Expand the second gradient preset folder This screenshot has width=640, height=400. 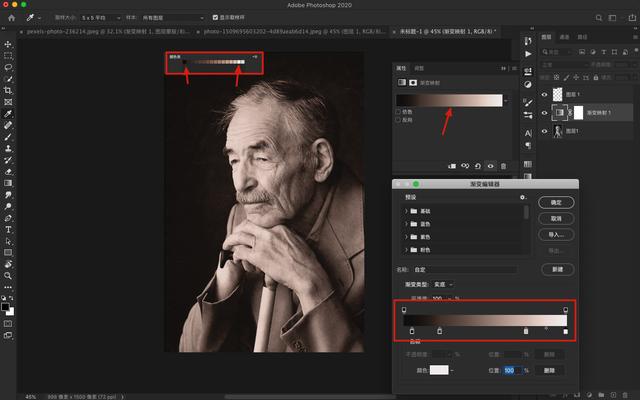(x=406, y=224)
